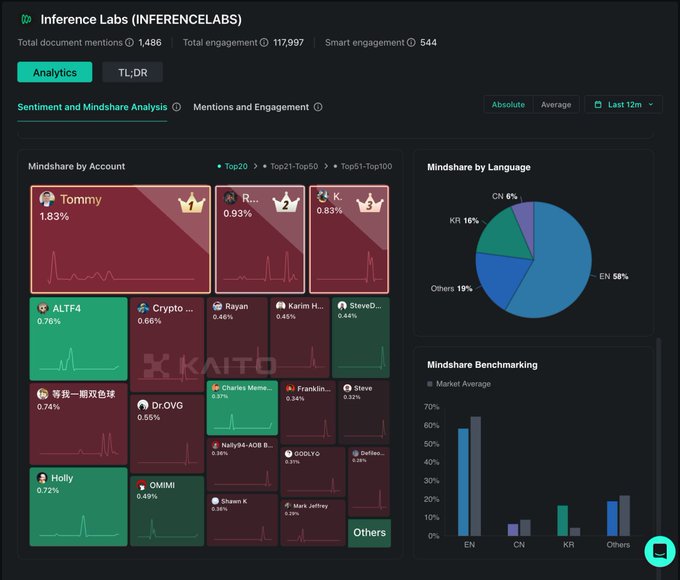Click info icon by Sentiment and Mindshare Analysis
680x580 pixels.
(x=176, y=107)
